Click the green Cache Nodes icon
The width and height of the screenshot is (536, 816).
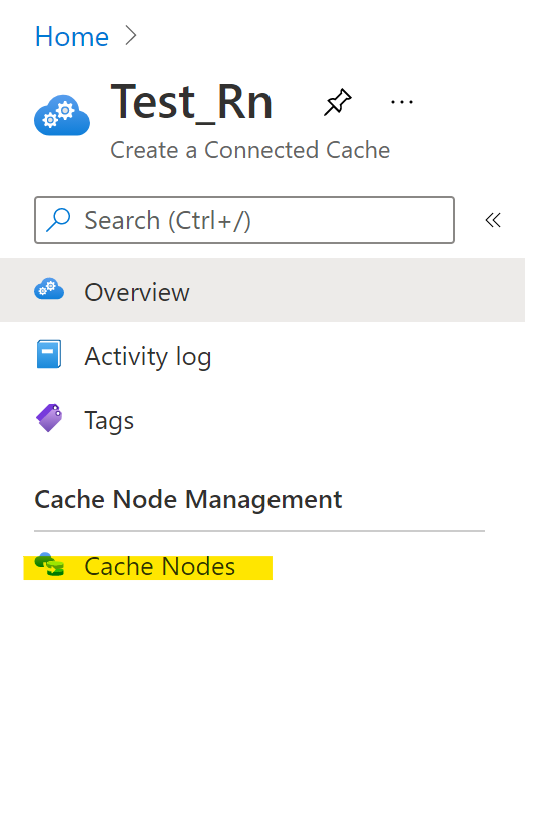(x=49, y=565)
